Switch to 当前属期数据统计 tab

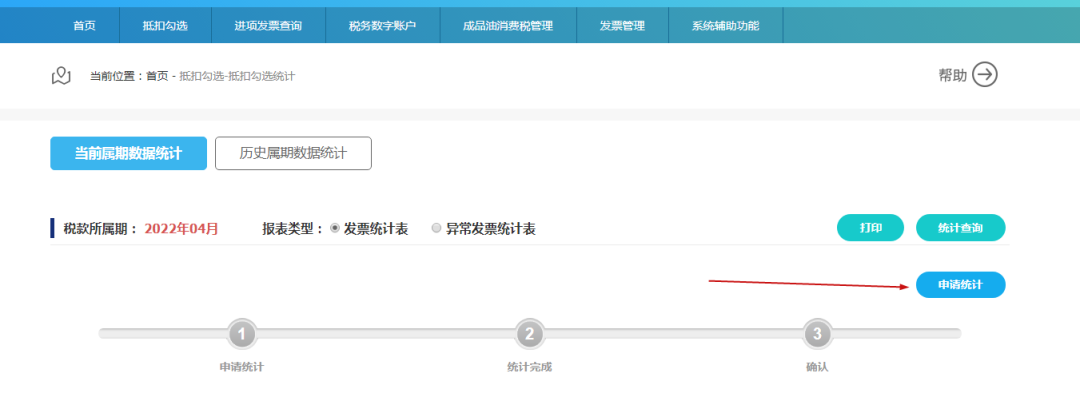click(128, 153)
